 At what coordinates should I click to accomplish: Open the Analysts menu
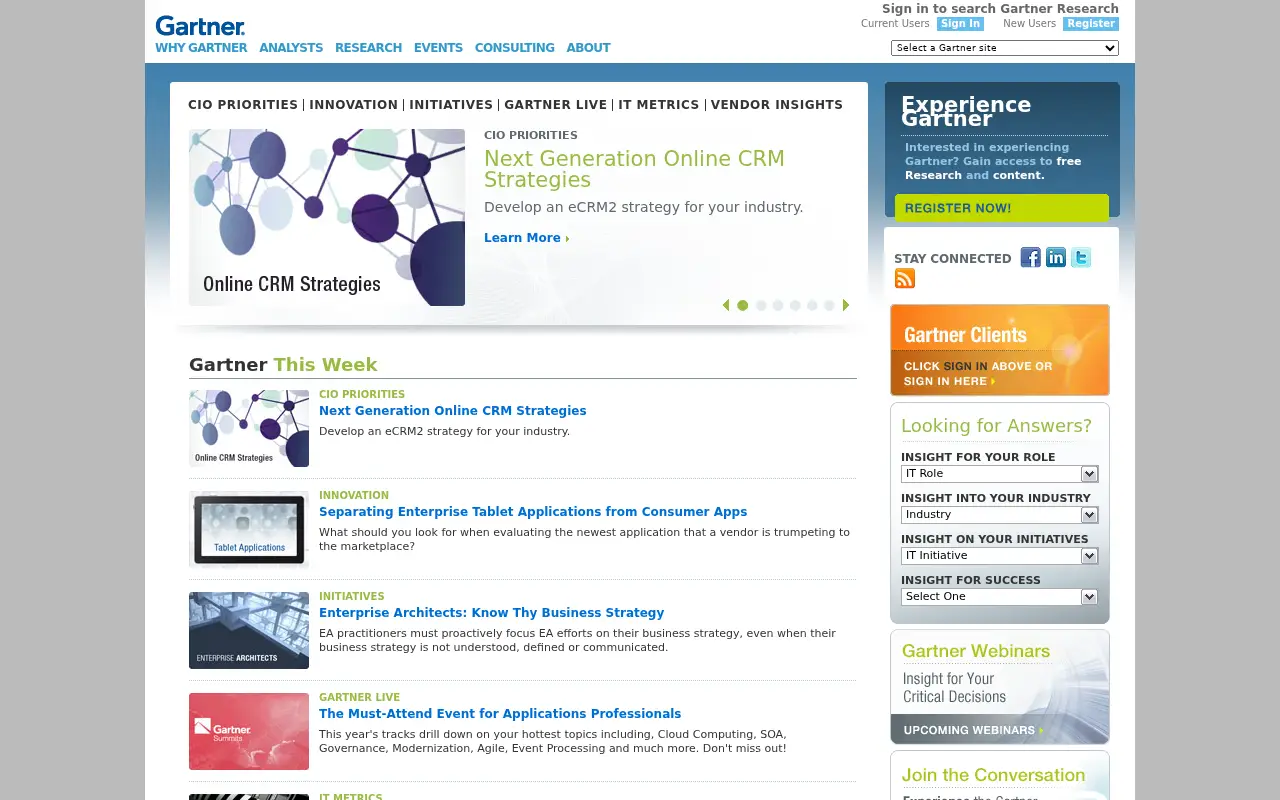(291, 48)
